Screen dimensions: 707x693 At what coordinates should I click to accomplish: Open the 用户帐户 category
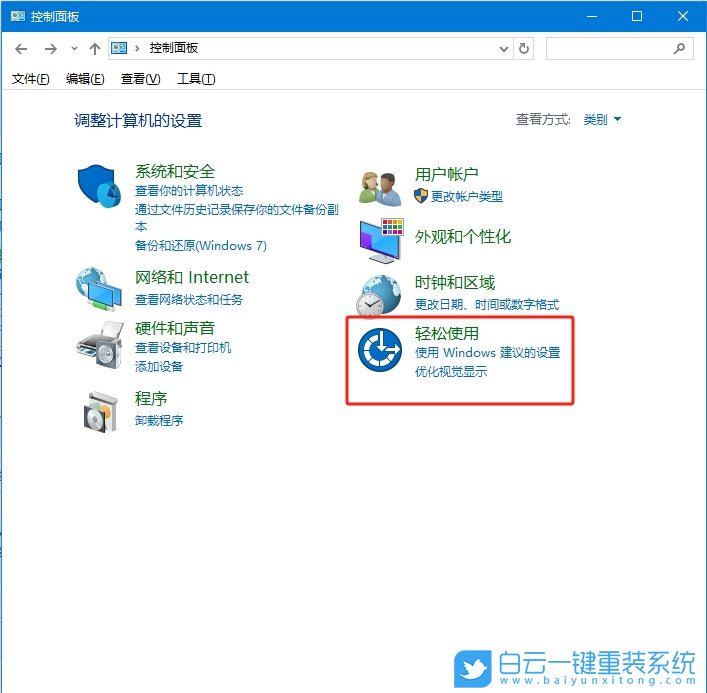click(x=446, y=174)
